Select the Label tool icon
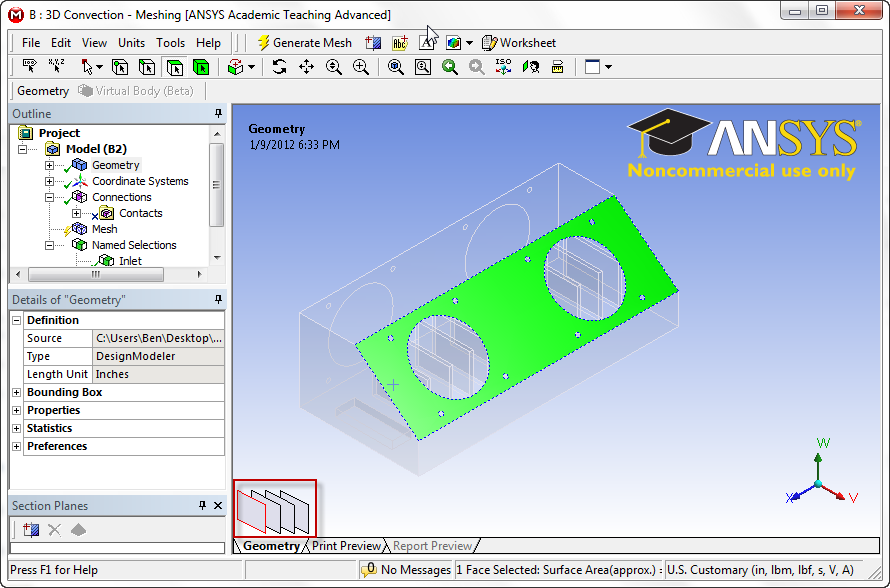Viewport: 890px width, 588px height. [30, 66]
